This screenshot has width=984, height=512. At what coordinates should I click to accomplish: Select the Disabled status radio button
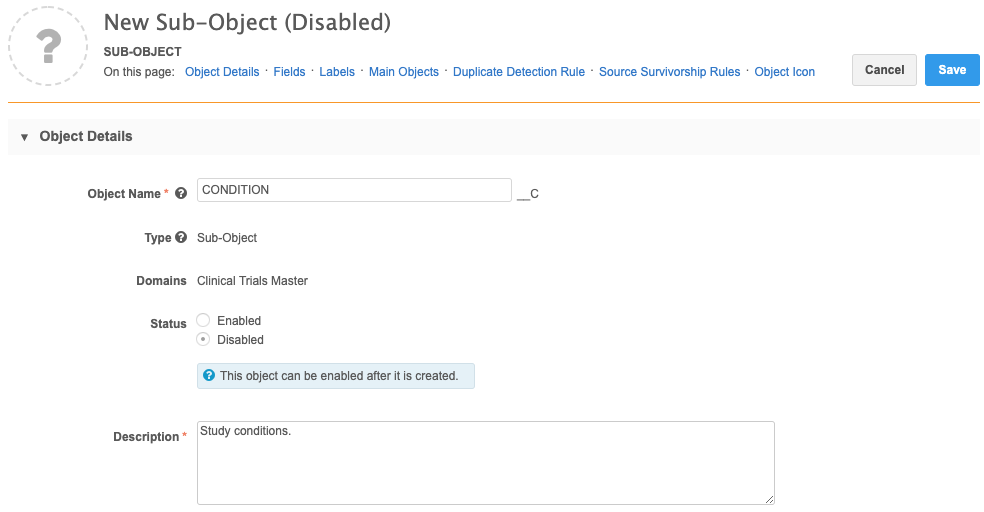[x=204, y=340]
